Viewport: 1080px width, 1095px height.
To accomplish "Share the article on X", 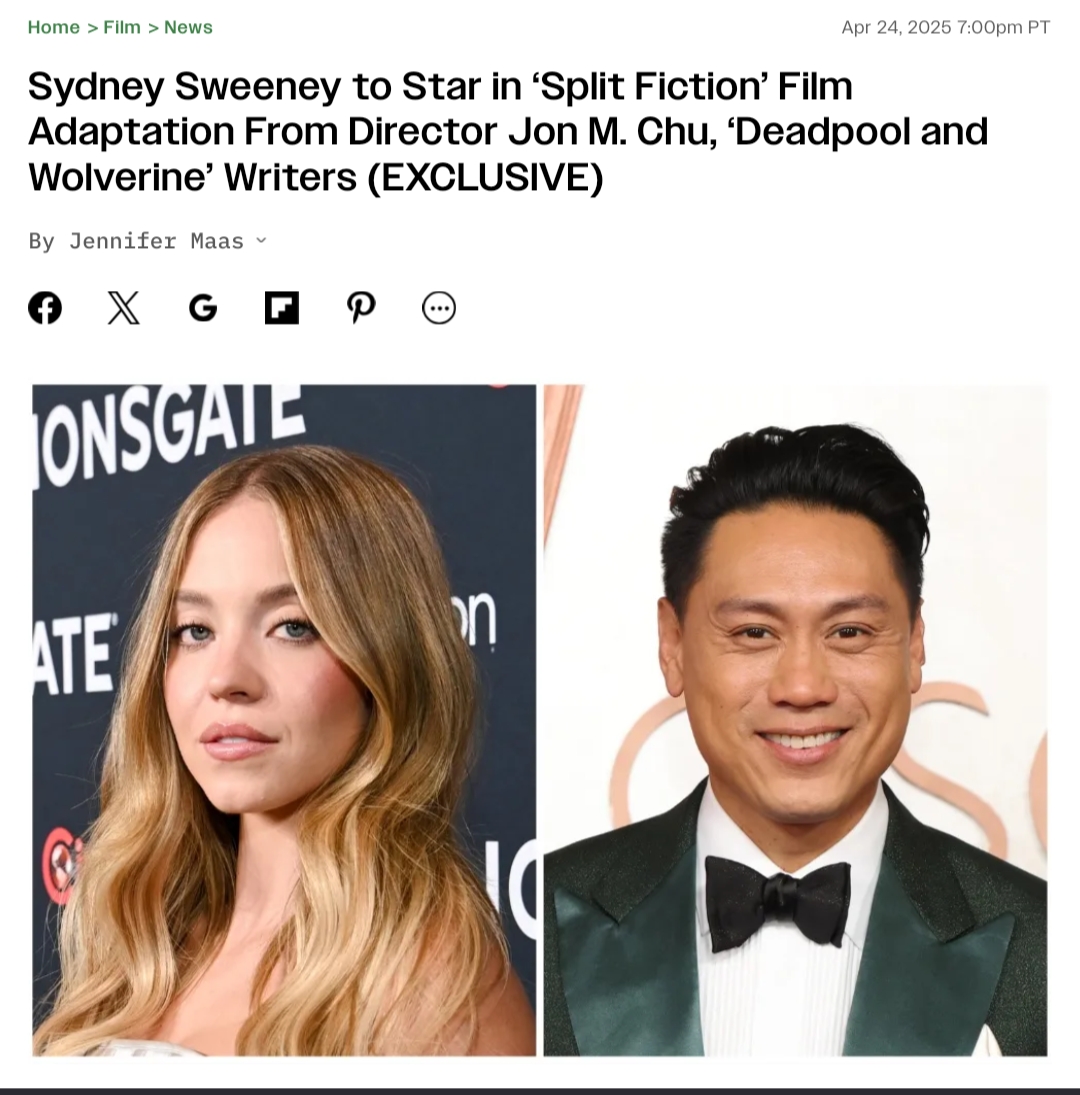I will tap(124, 308).
